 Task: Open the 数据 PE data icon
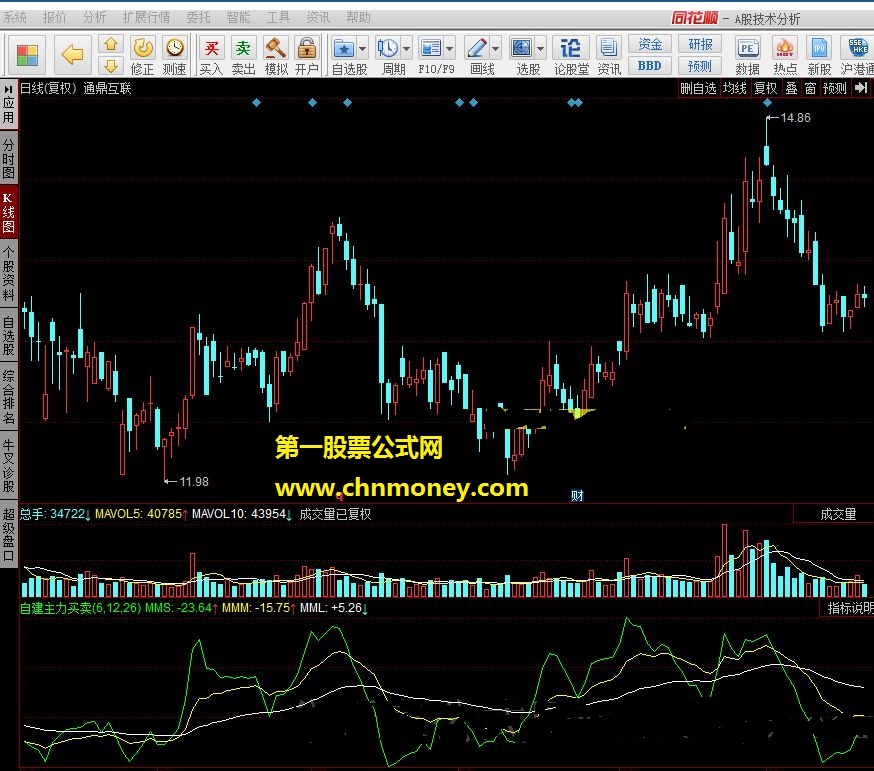(747, 55)
